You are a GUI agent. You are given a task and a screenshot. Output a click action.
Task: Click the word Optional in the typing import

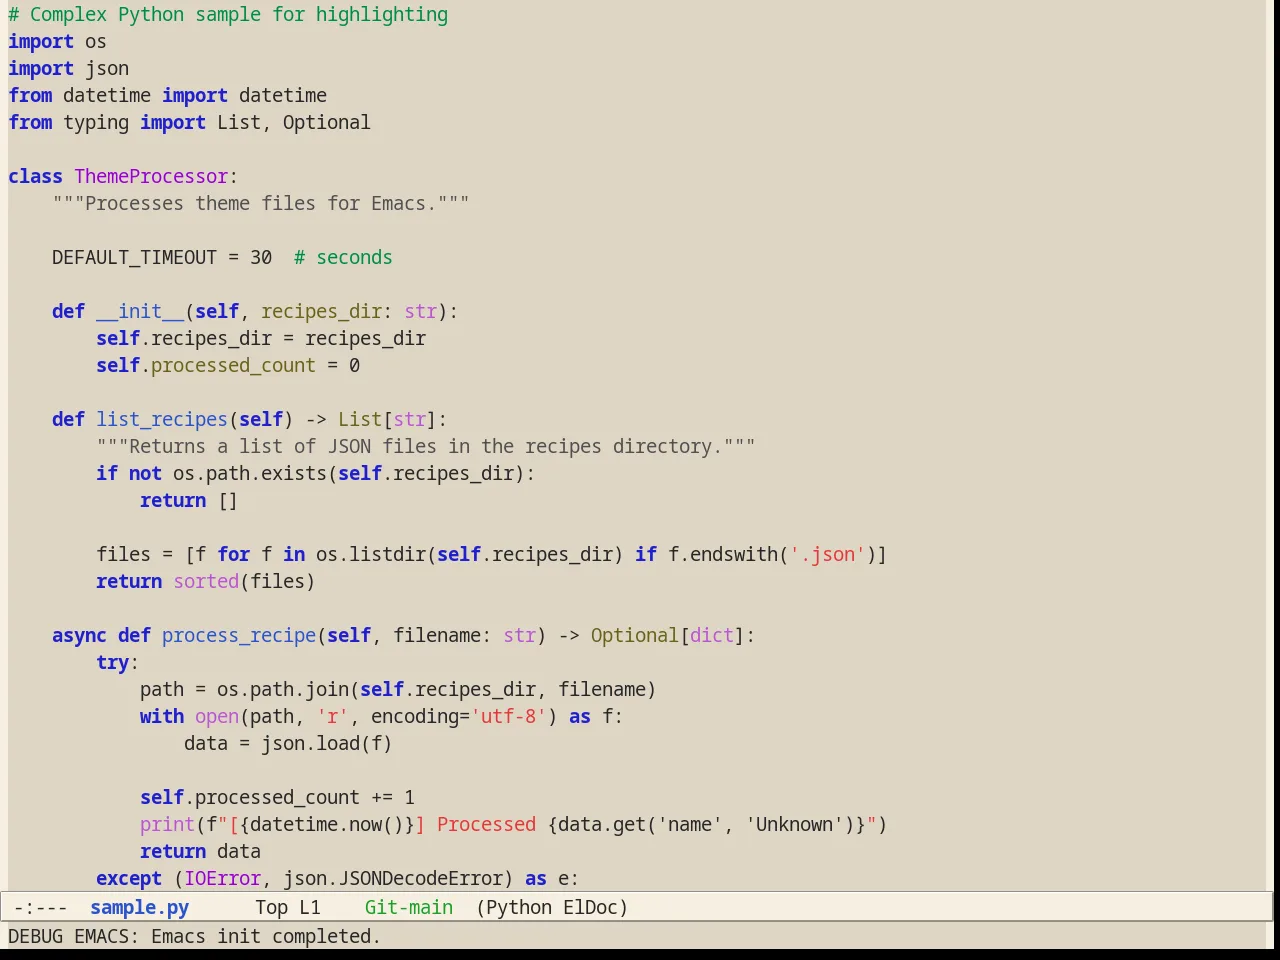pos(326,122)
